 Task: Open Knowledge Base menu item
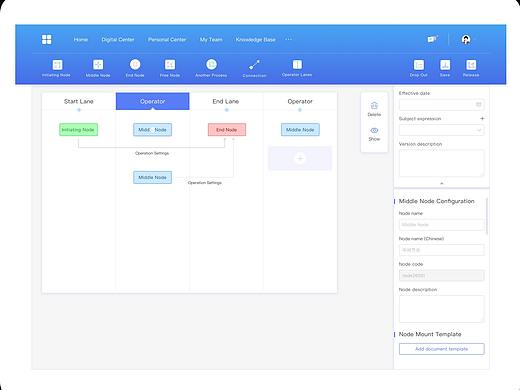pos(256,40)
